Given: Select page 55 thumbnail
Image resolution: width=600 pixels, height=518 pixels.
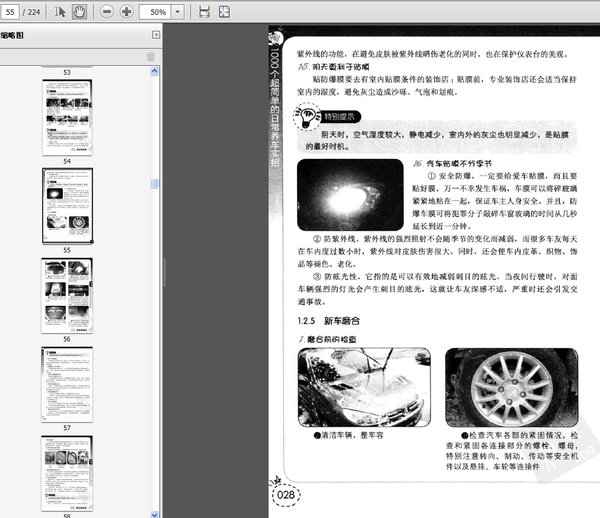Looking at the screenshot, I should click(x=67, y=204).
